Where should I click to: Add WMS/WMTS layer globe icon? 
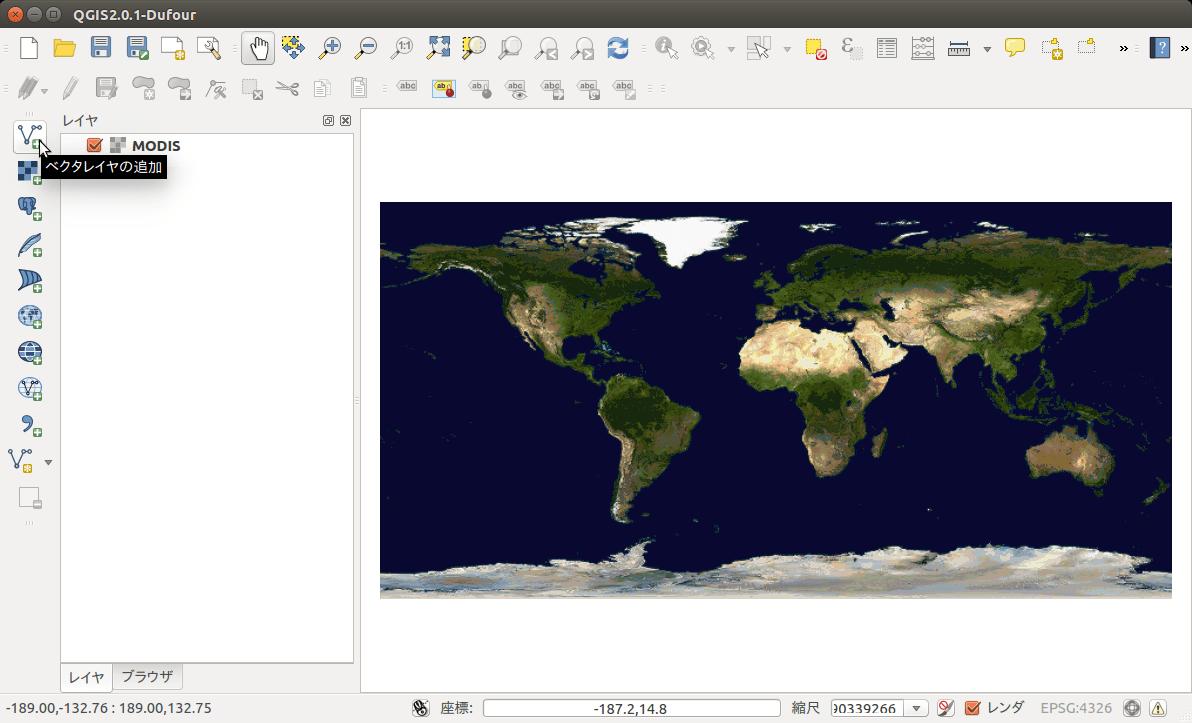(x=30, y=316)
